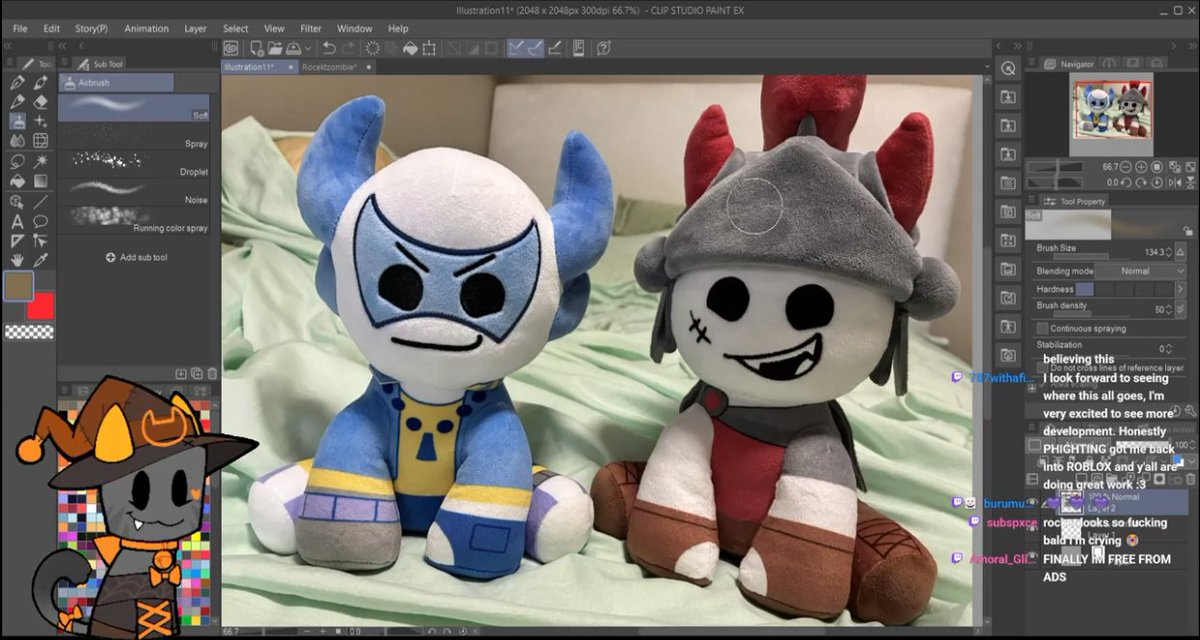Select the Hand move tool
Viewport: 1200px width, 640px height.
tap(17, 261)
